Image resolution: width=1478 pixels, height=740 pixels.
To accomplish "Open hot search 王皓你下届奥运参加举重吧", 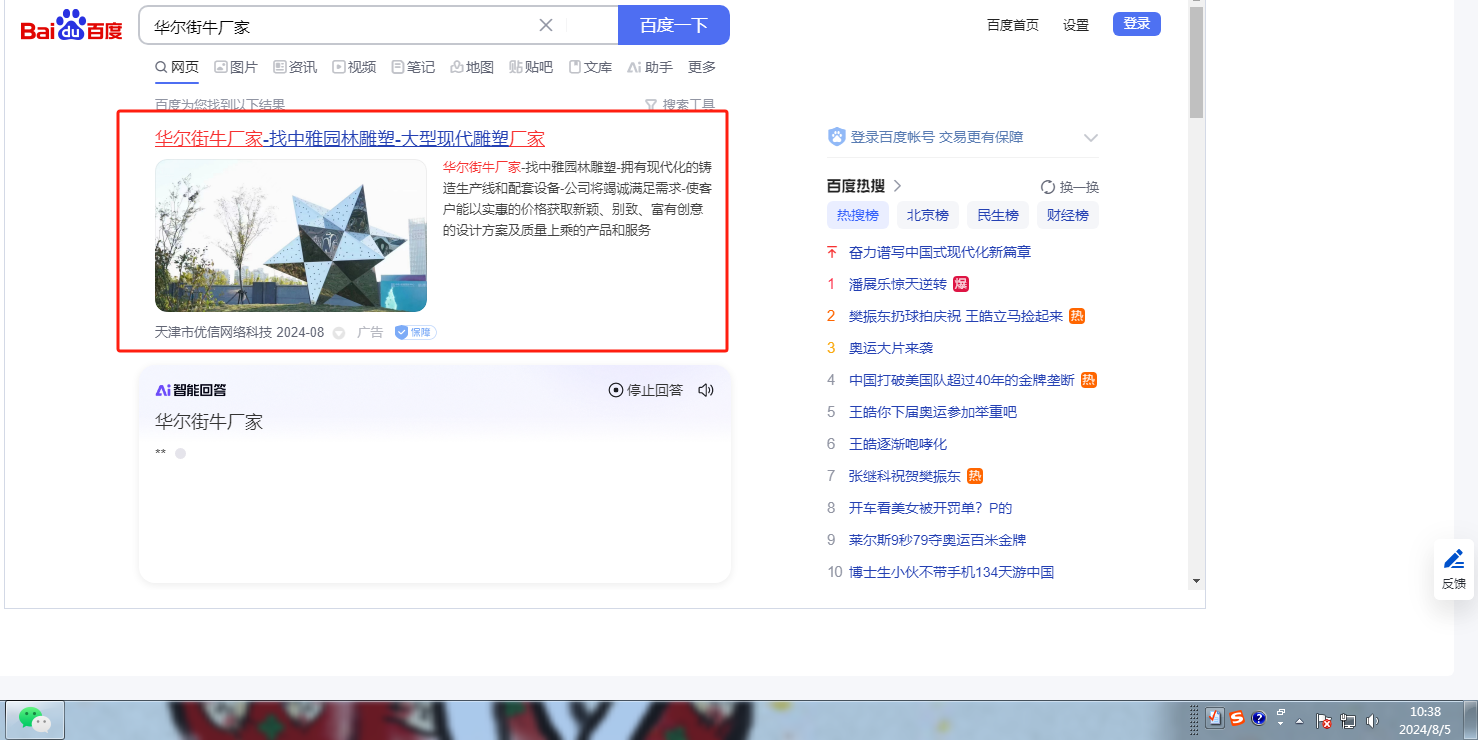I will (x=933, y=412).
